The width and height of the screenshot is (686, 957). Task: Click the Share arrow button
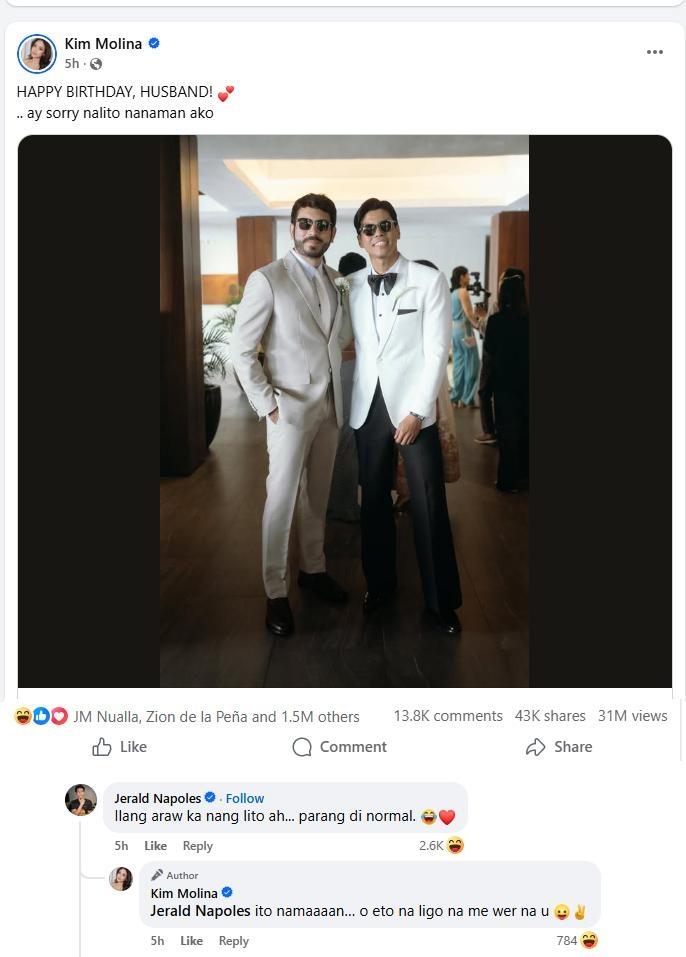point(559,747)
